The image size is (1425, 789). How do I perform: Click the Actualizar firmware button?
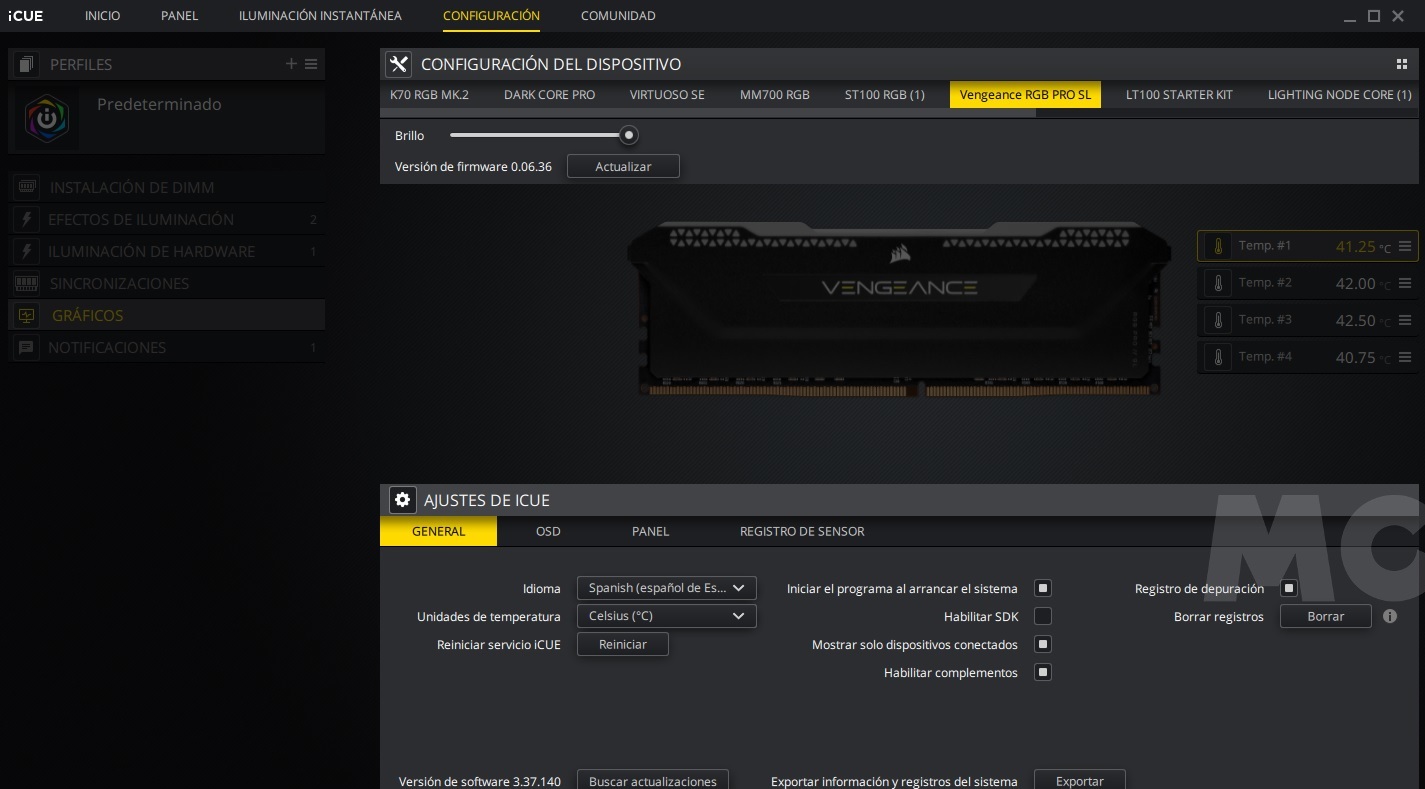tap(623, 166)
